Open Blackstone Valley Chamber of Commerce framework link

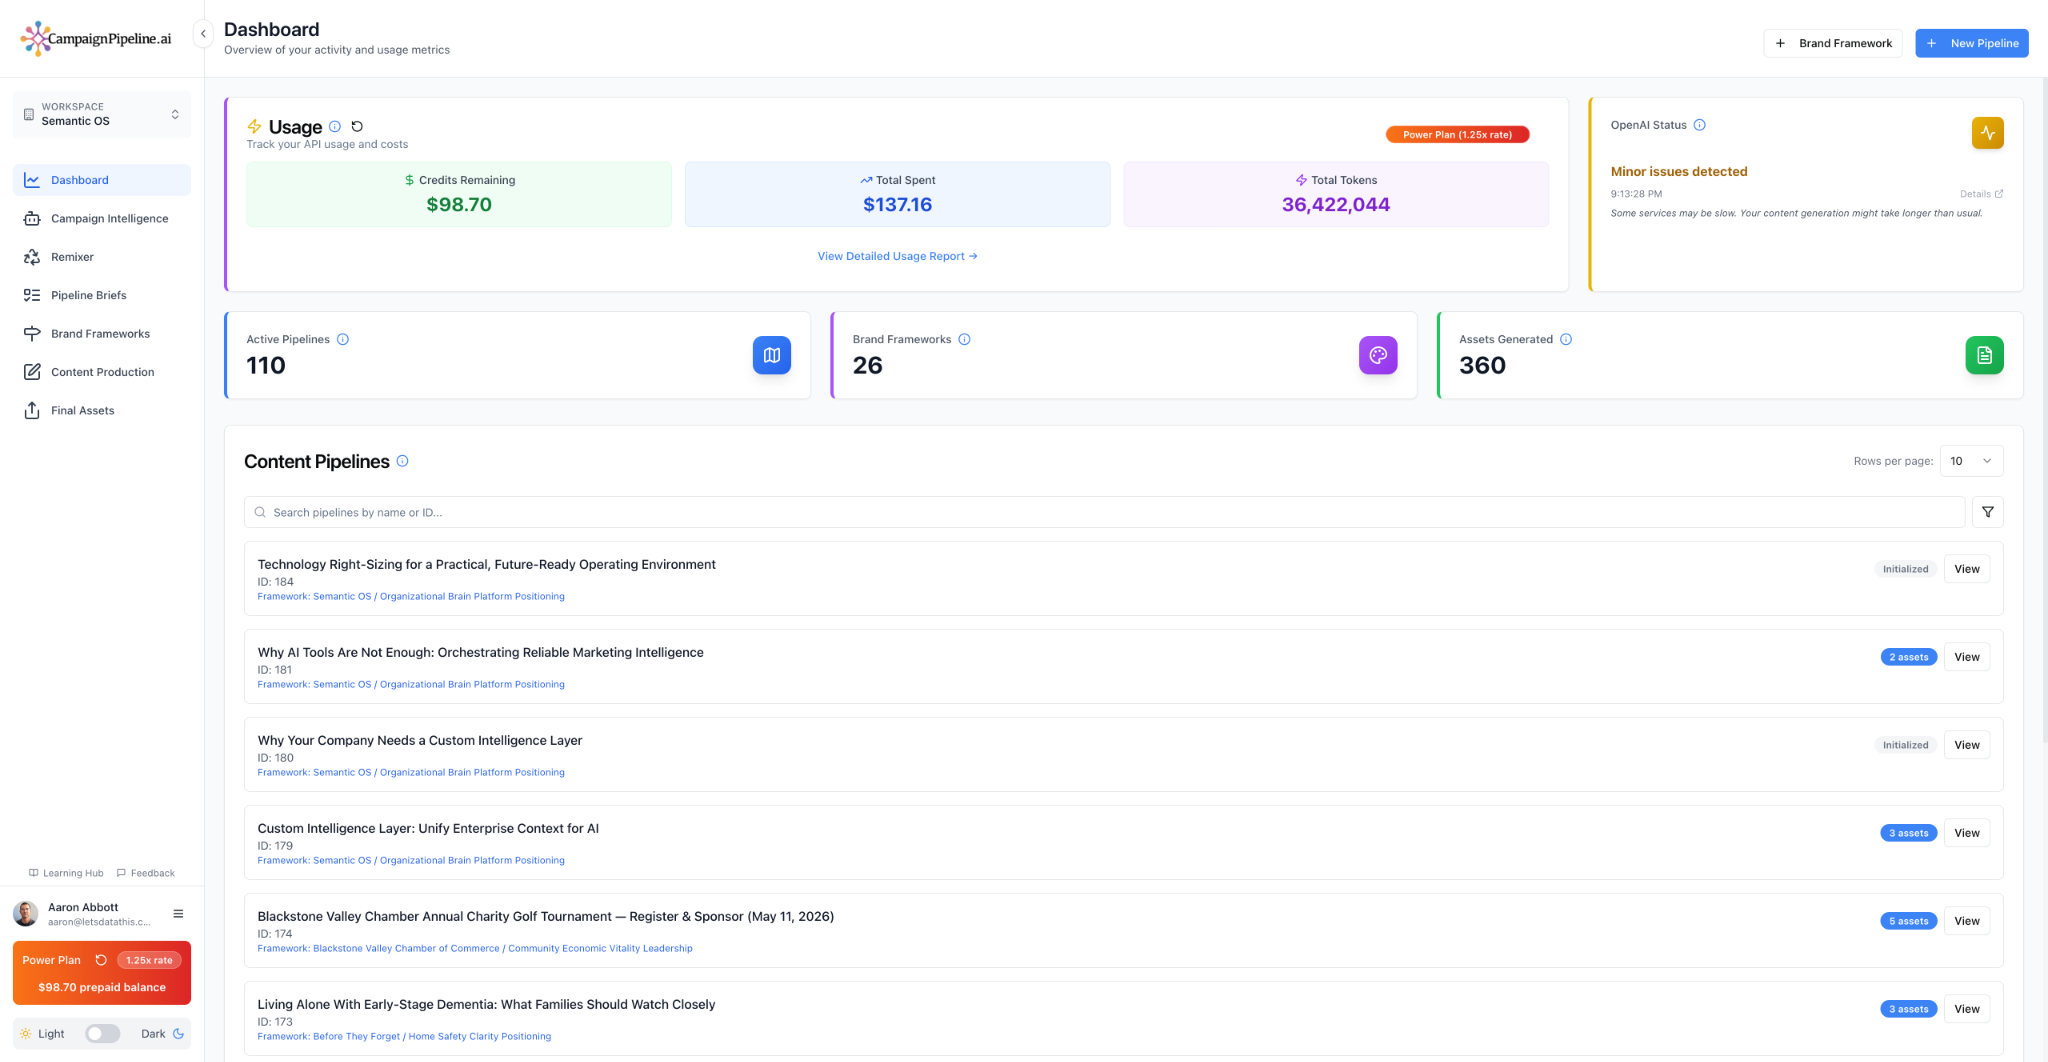[475, 948]
